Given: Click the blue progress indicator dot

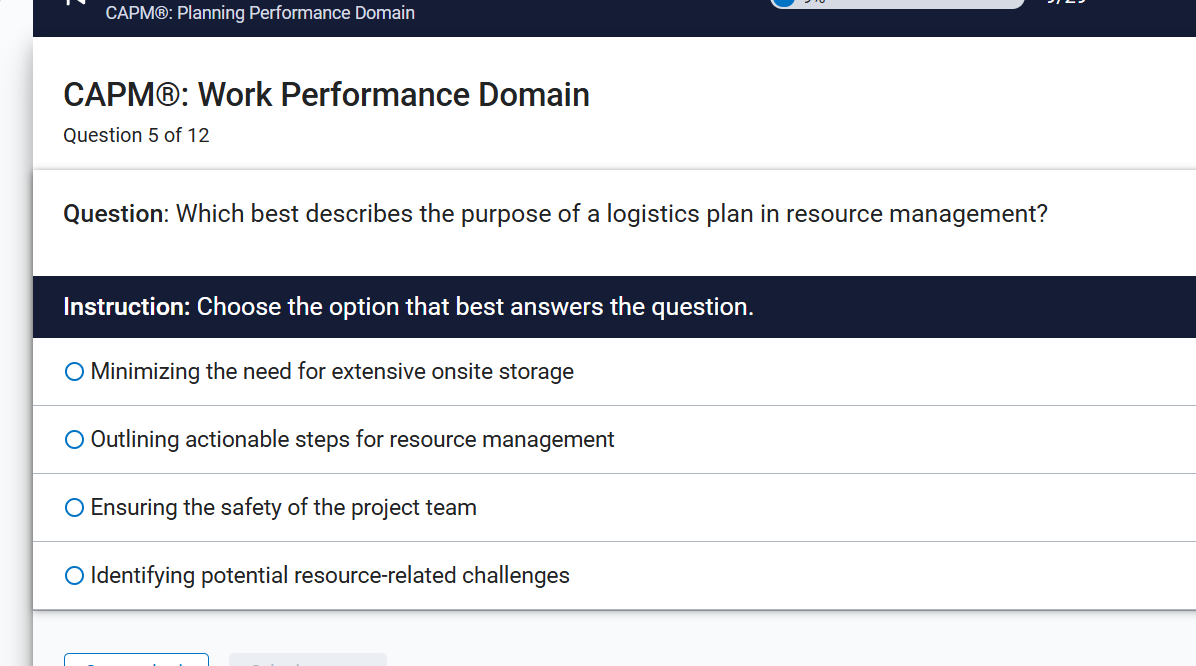Looking at the screenshot, I should tap(784, 4).
